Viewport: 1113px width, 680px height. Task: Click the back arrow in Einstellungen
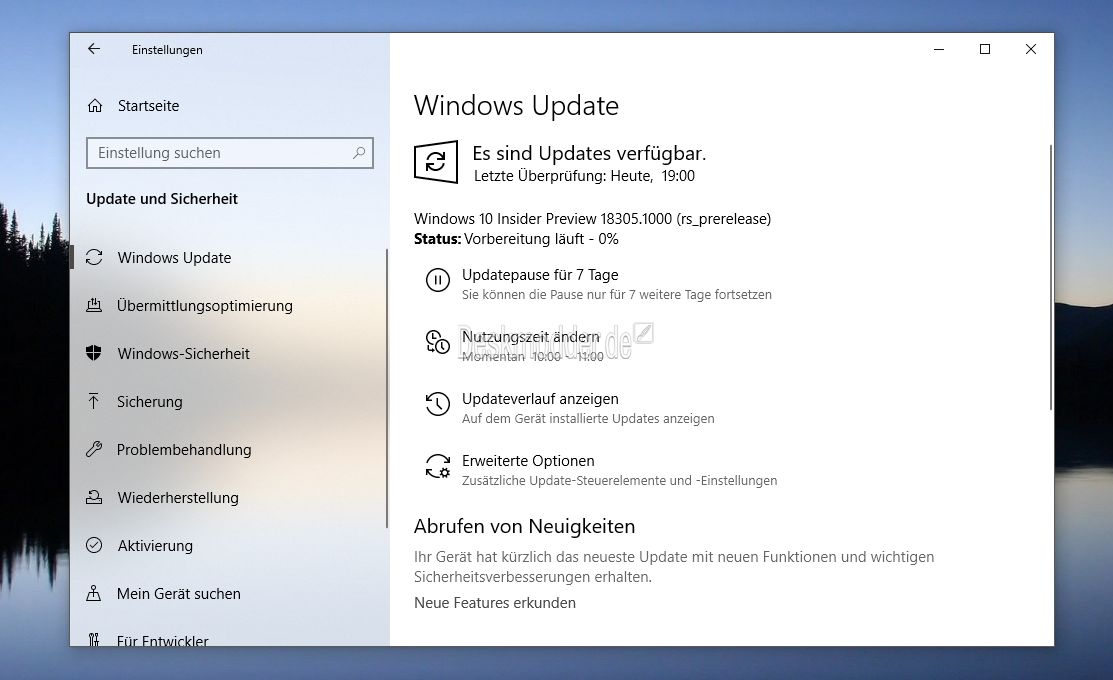(x=94, y=49)
